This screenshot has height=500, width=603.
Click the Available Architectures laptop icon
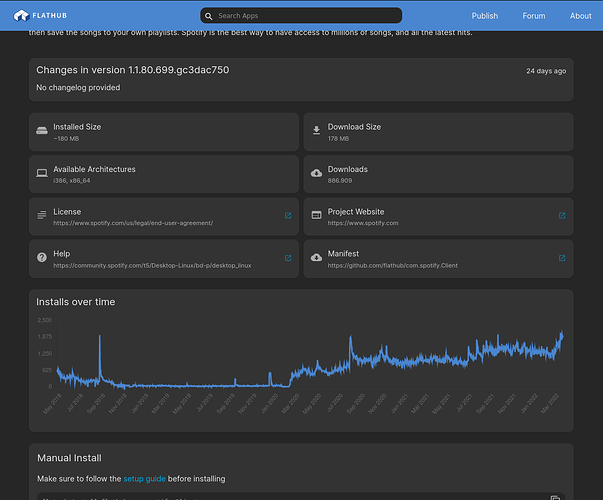click(42, 173)
